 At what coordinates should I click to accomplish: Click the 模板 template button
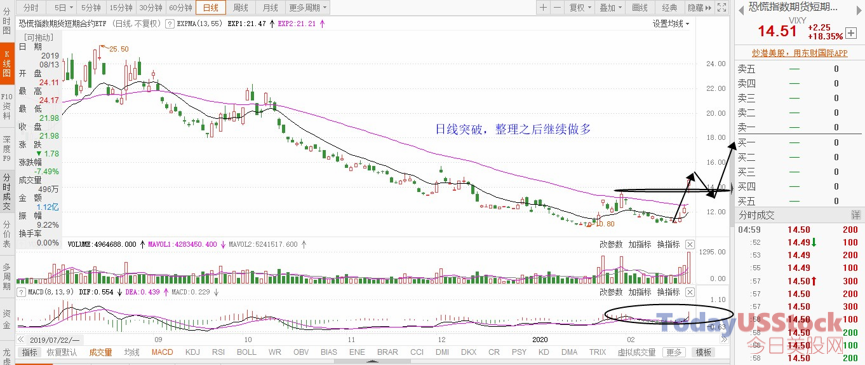coord(703,352)
